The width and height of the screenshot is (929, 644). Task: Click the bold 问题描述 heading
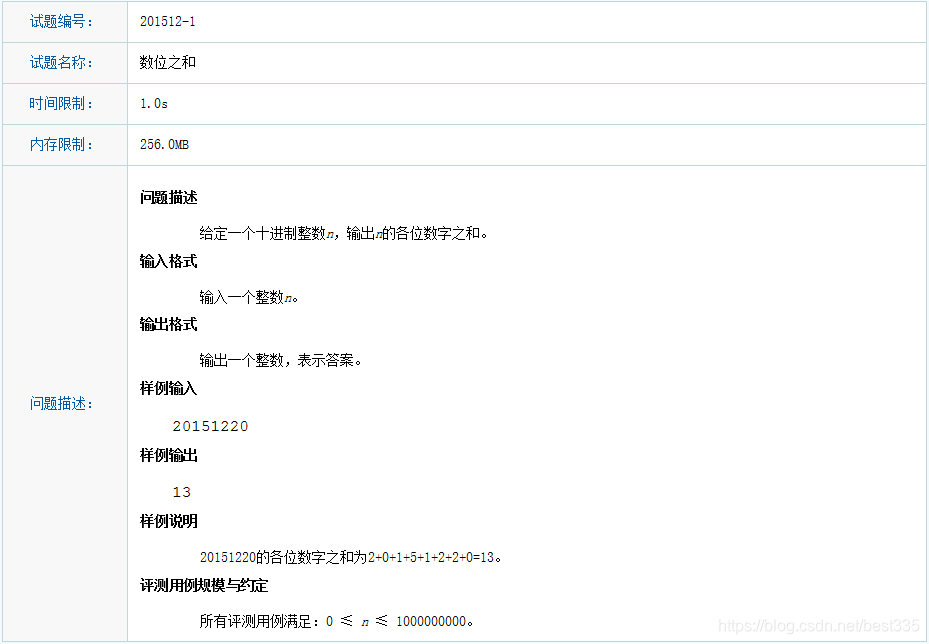click(x=168, y=198)
